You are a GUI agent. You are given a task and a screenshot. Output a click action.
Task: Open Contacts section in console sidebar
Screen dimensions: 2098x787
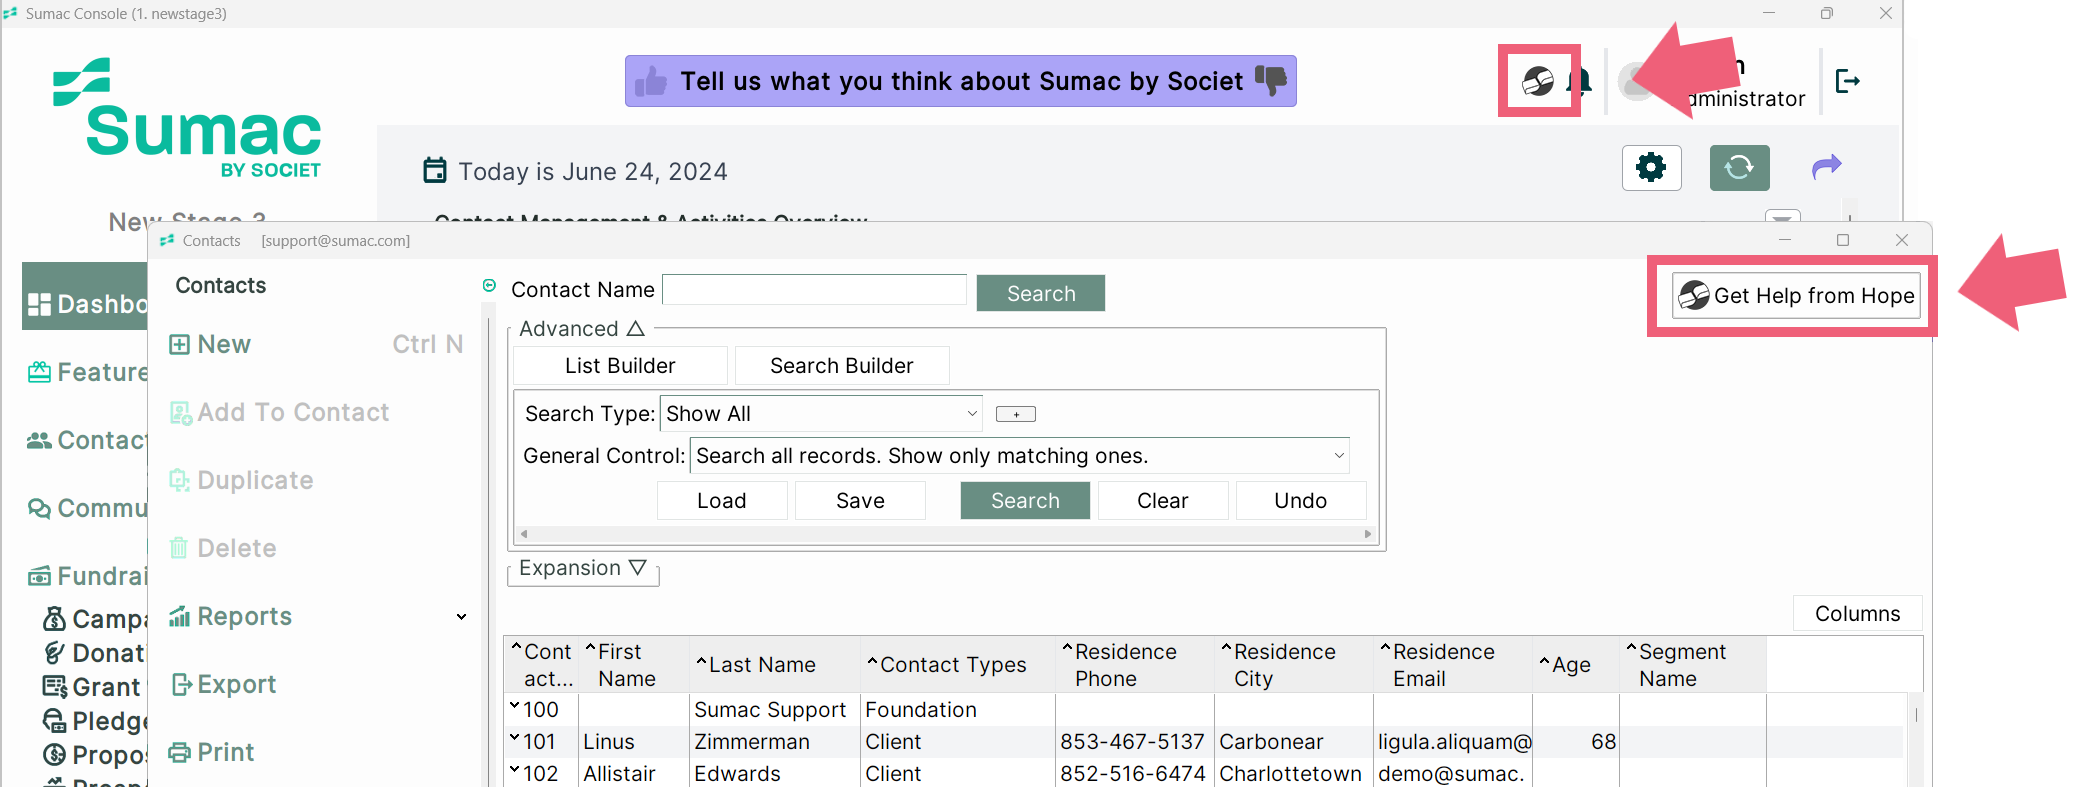(88, 440)
